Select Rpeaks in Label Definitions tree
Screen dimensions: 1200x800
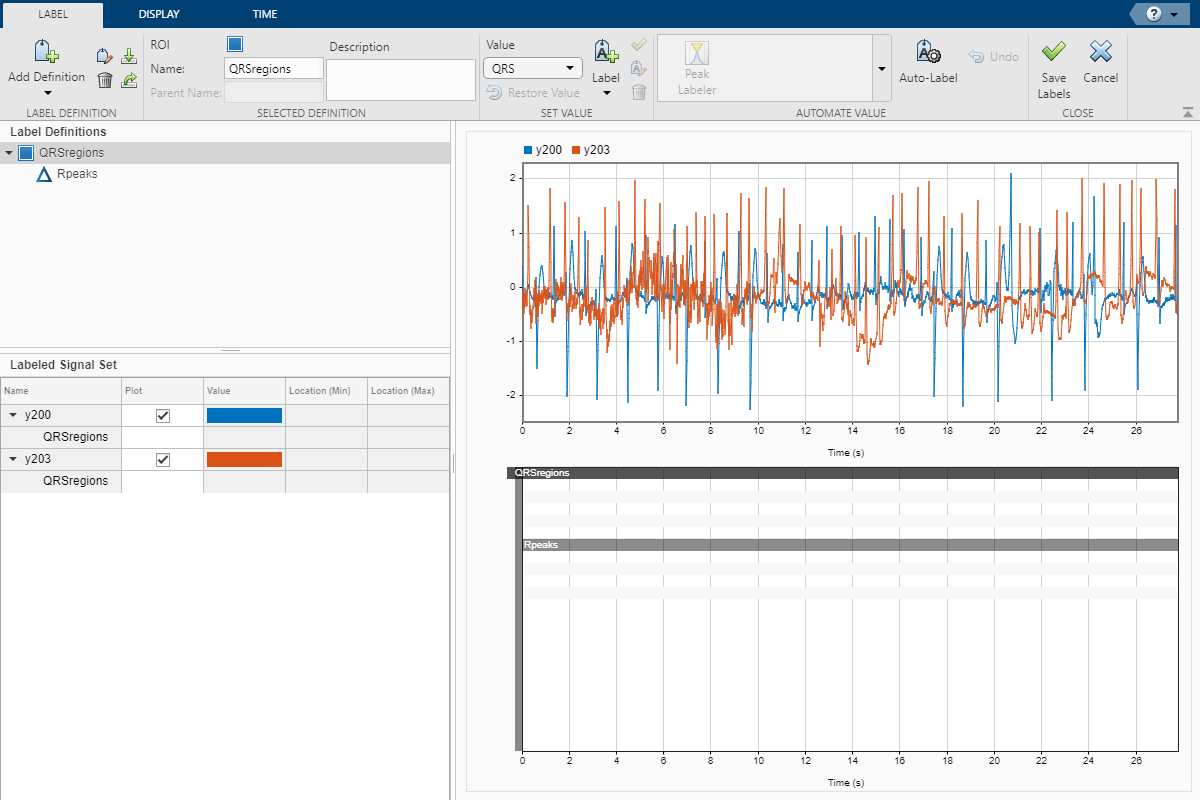coord(77,174)
